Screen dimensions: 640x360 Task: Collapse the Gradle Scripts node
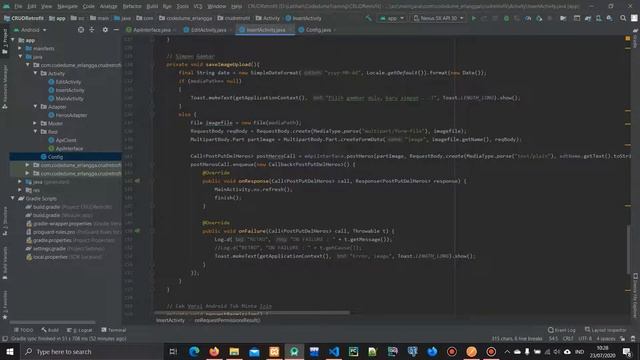[13, 198]
